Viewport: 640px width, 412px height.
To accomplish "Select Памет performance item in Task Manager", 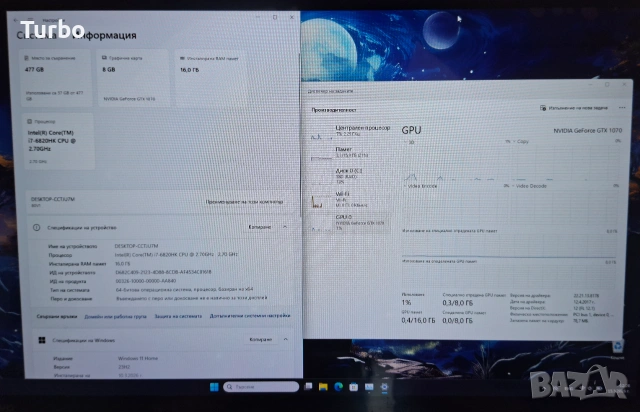I will coord(350,153).
